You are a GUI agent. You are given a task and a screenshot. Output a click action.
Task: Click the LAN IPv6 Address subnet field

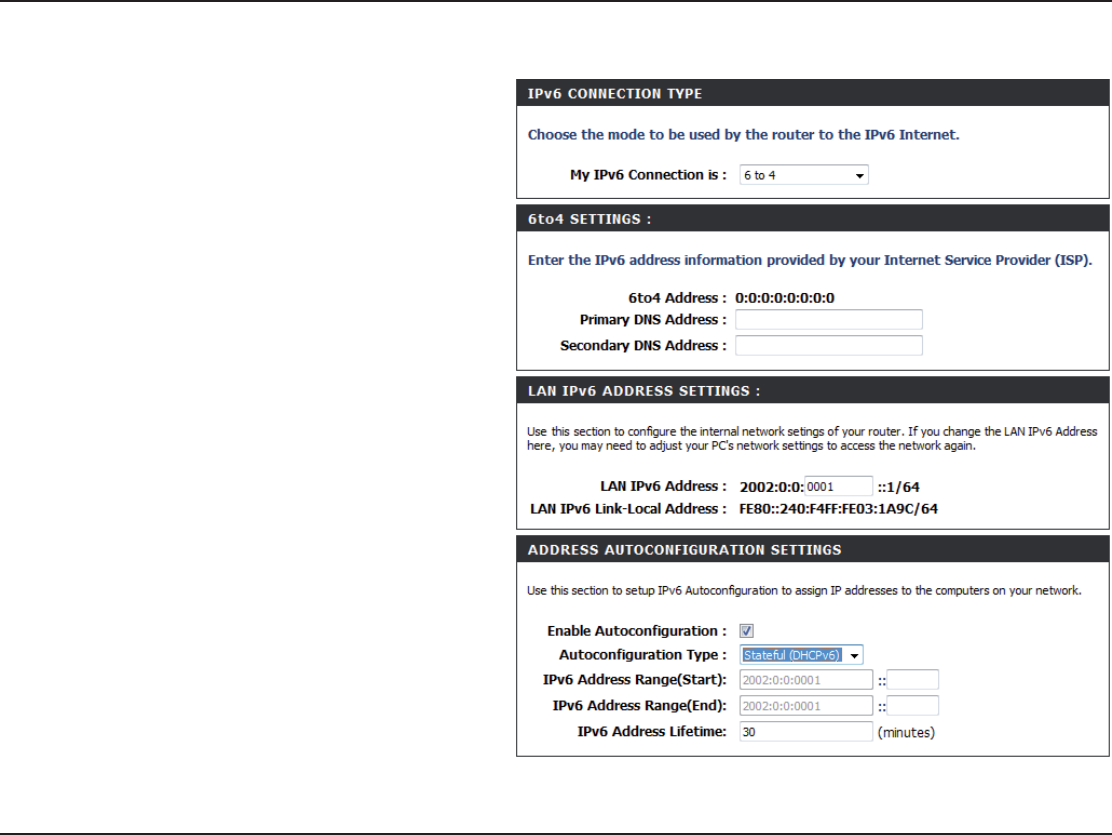838,487
